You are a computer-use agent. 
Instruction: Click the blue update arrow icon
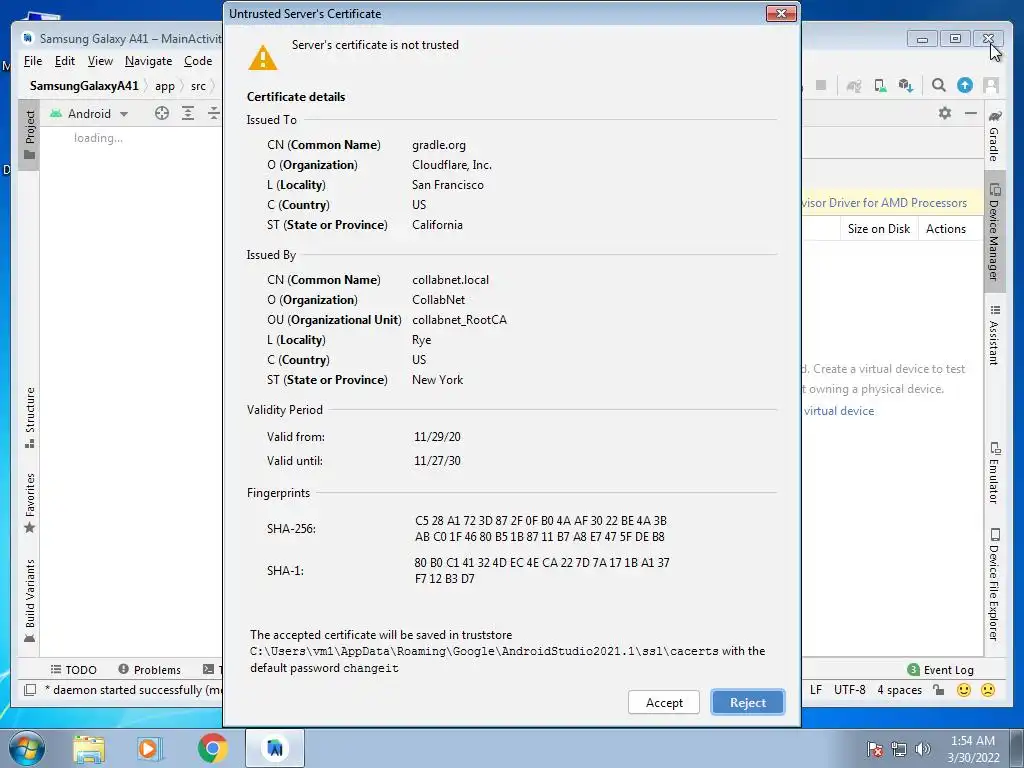coord(965,86)
